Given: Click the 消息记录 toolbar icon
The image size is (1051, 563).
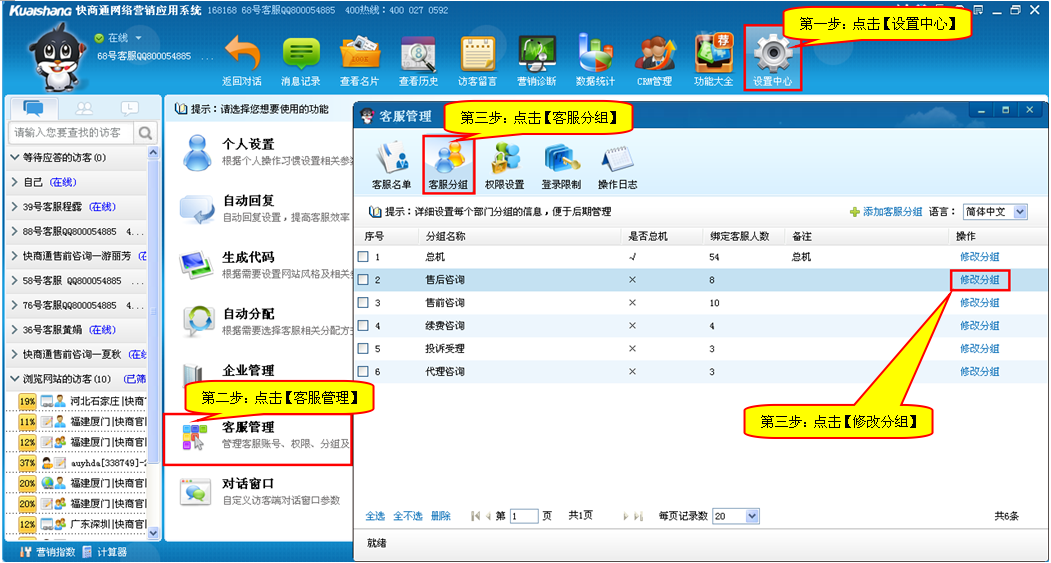Looking at the screenshot, I should point(300,55).
